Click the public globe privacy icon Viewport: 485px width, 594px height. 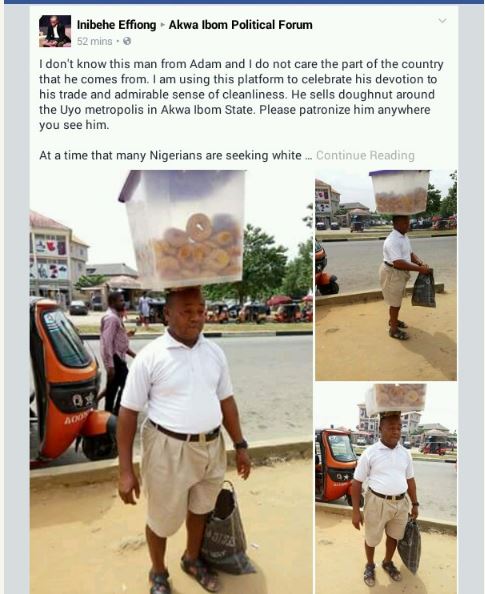coord(127,41)
